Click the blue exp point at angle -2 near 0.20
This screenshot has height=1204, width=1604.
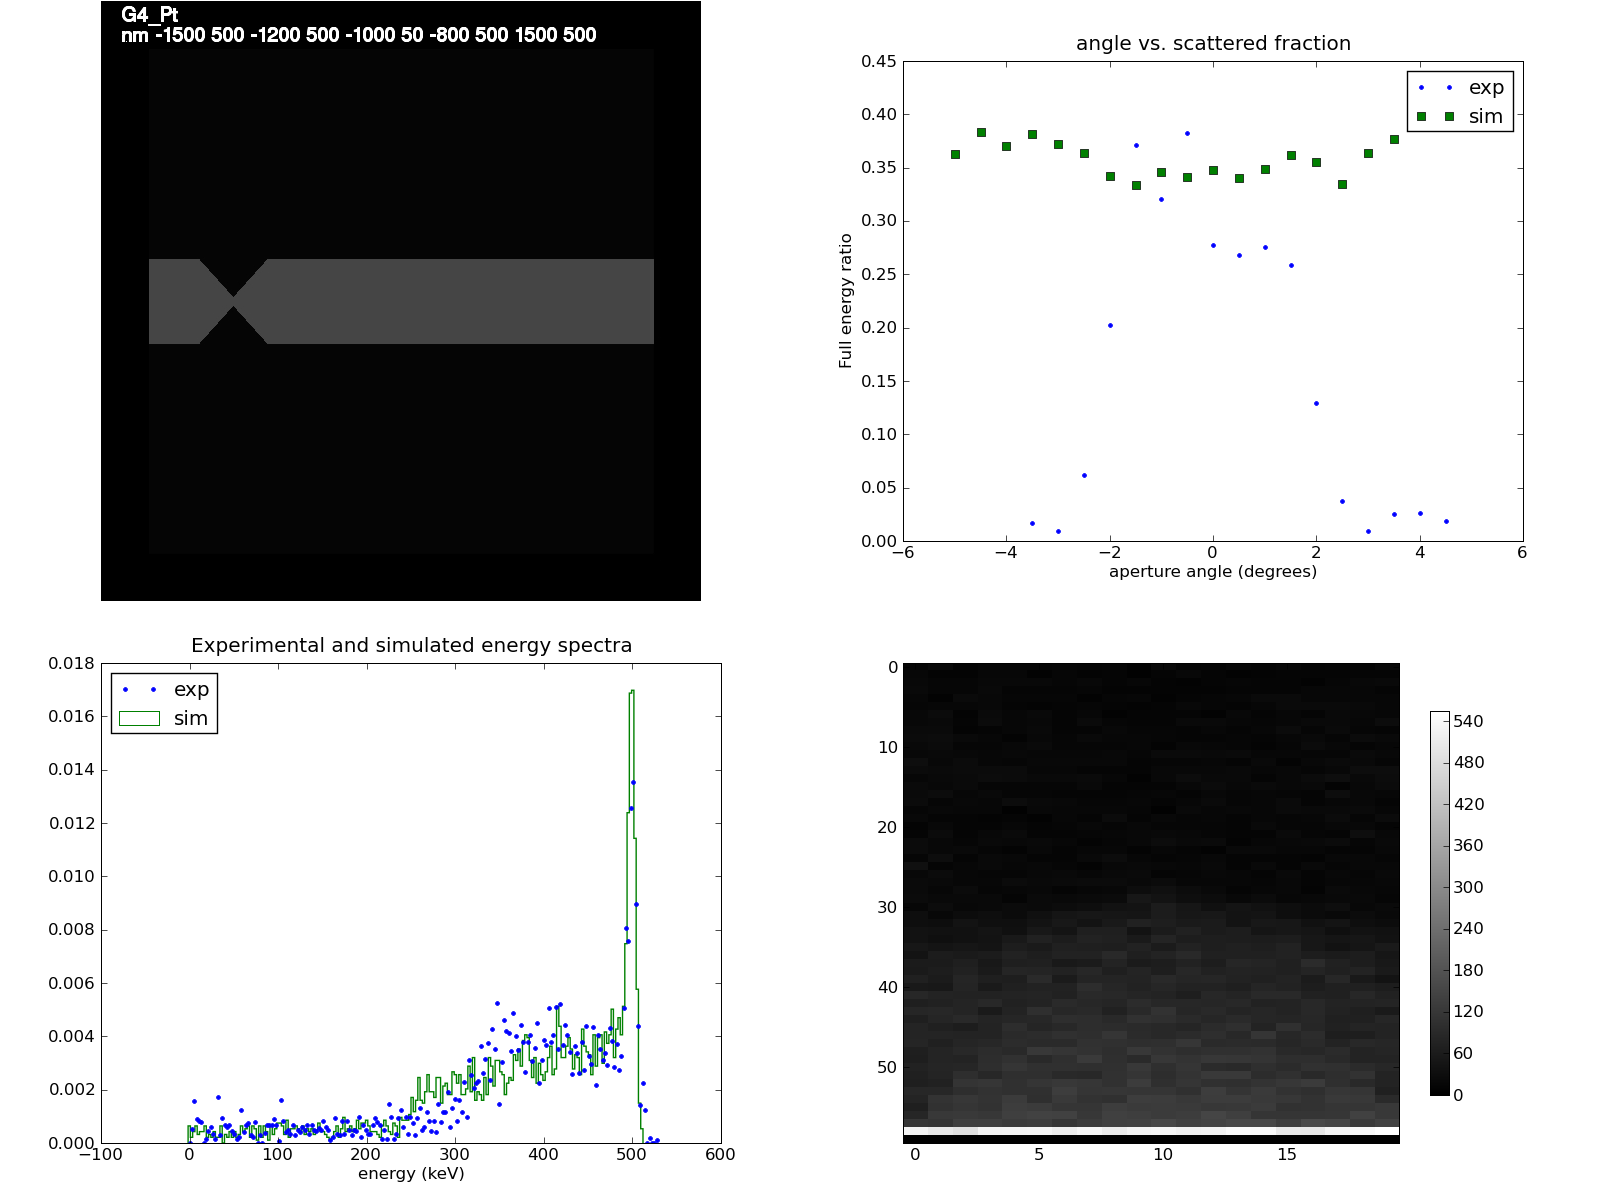pos(1110,325)
